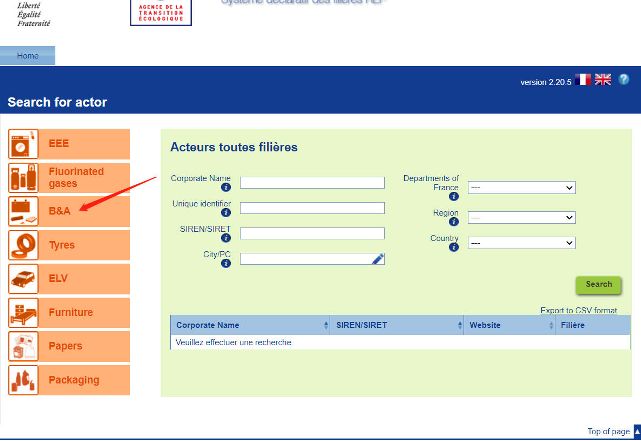
Task: Select the Furniture bed icon
Action: point(24,313)
